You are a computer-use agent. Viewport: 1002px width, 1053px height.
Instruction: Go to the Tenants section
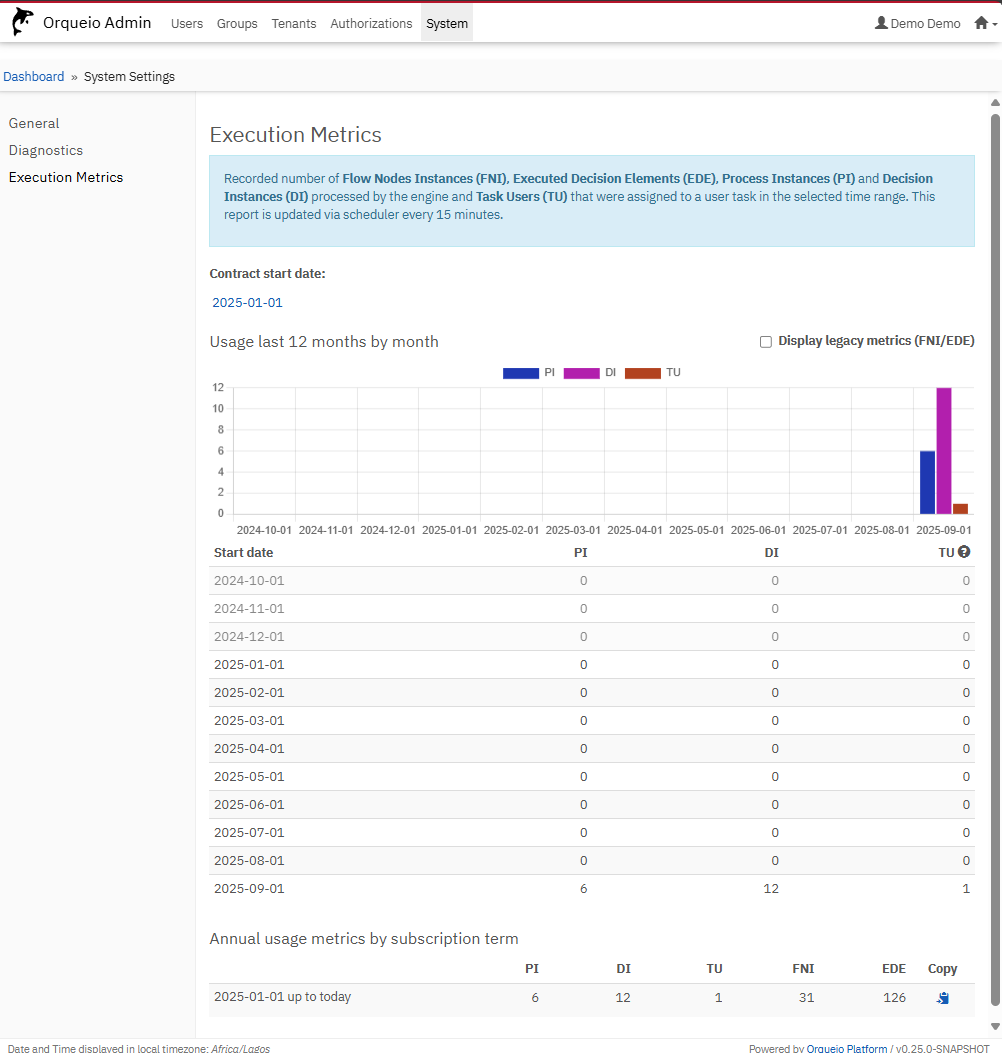(x=294, y=23)
